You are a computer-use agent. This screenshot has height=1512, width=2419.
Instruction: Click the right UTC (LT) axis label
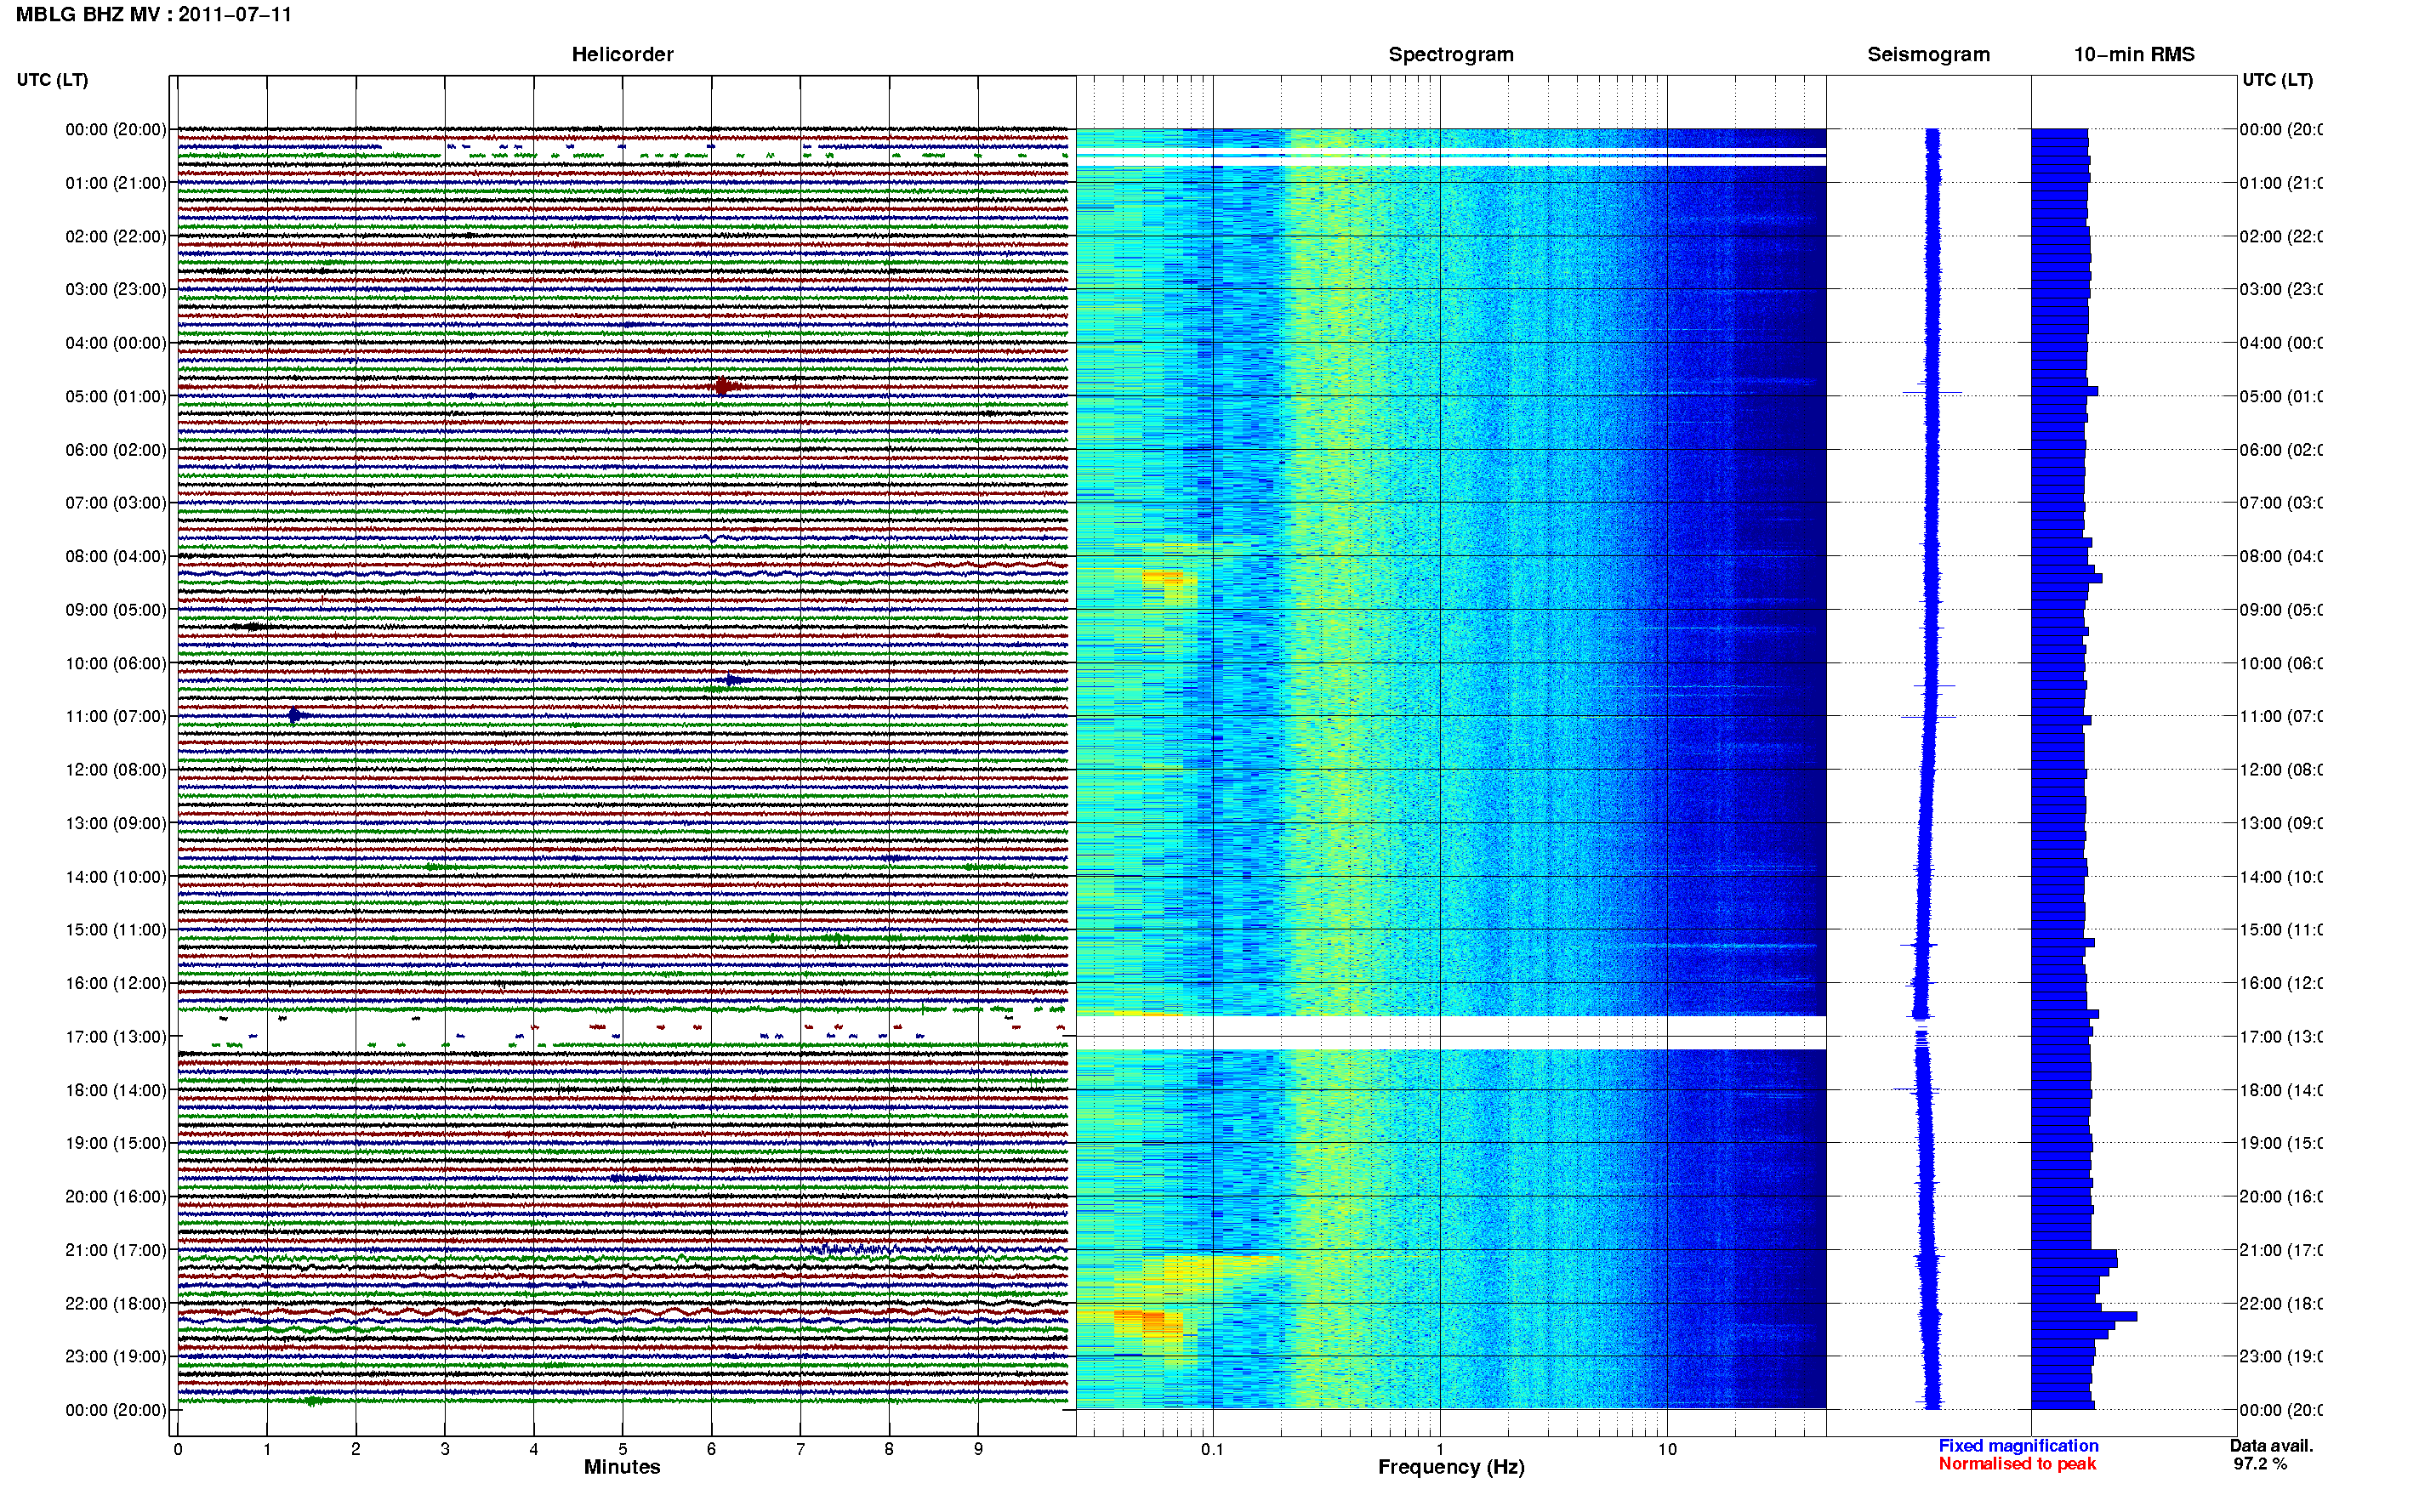(2277, 80)
